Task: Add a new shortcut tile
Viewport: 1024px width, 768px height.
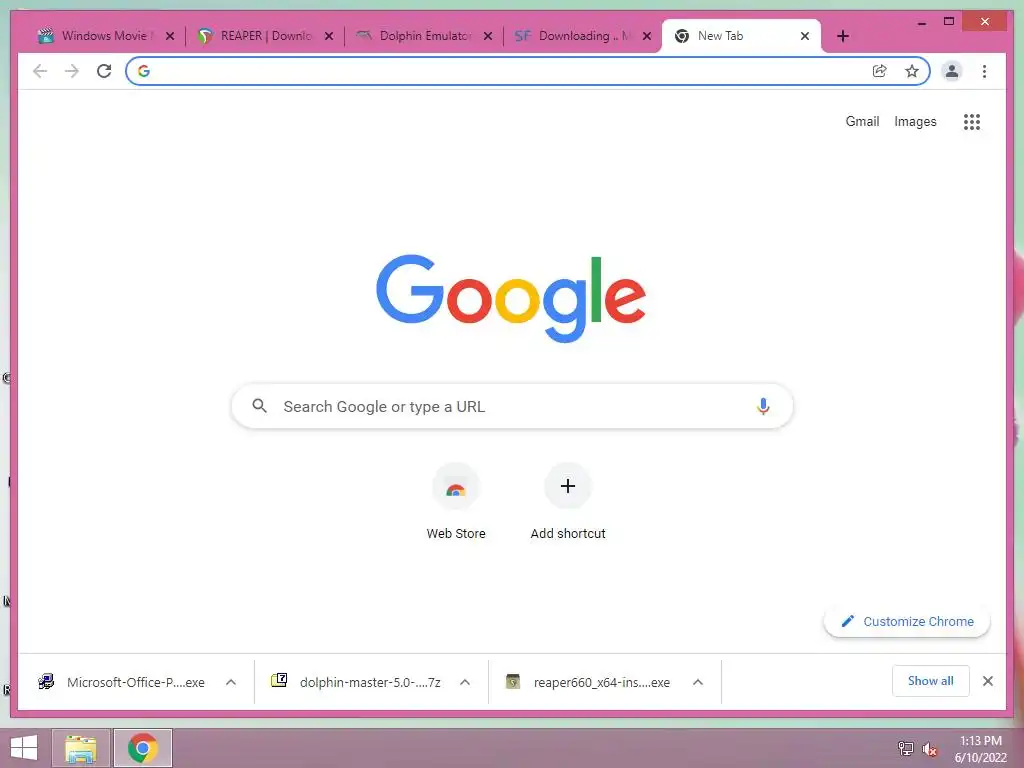Action: [x=568, y=501]
